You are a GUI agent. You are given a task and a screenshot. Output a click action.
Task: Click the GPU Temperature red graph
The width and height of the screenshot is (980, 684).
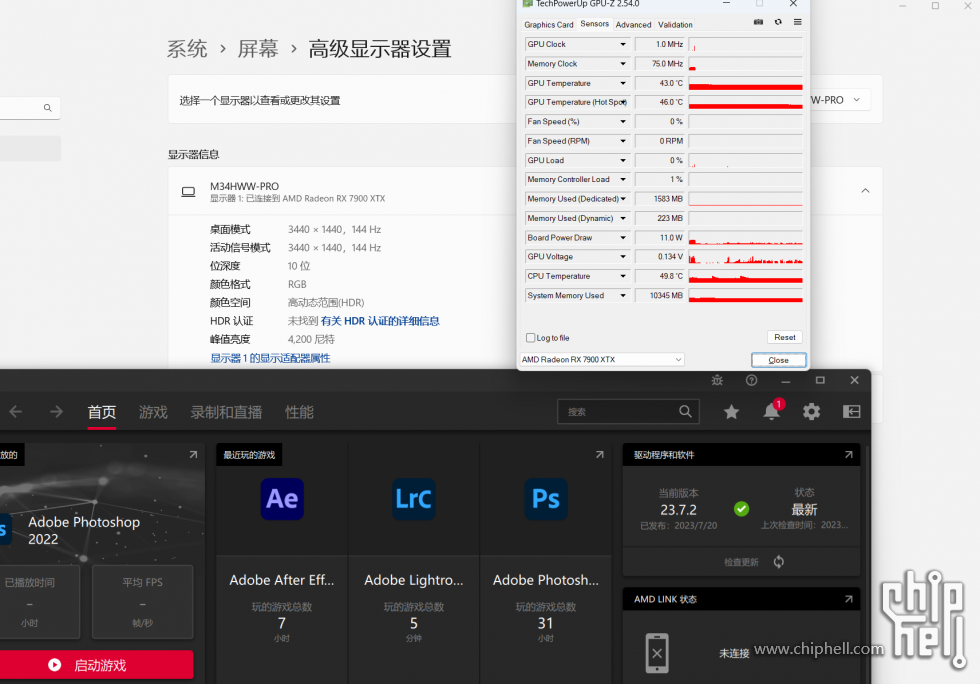745,83
